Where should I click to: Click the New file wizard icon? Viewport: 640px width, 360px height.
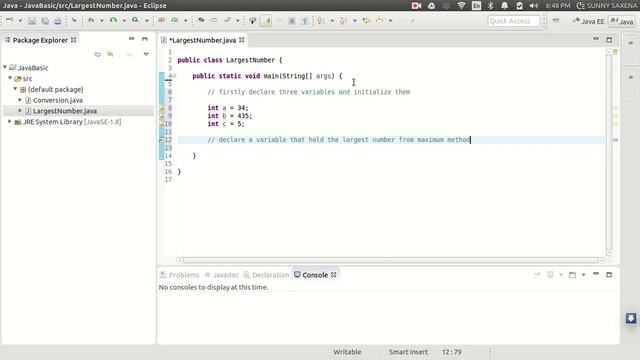tap(9, 20)
